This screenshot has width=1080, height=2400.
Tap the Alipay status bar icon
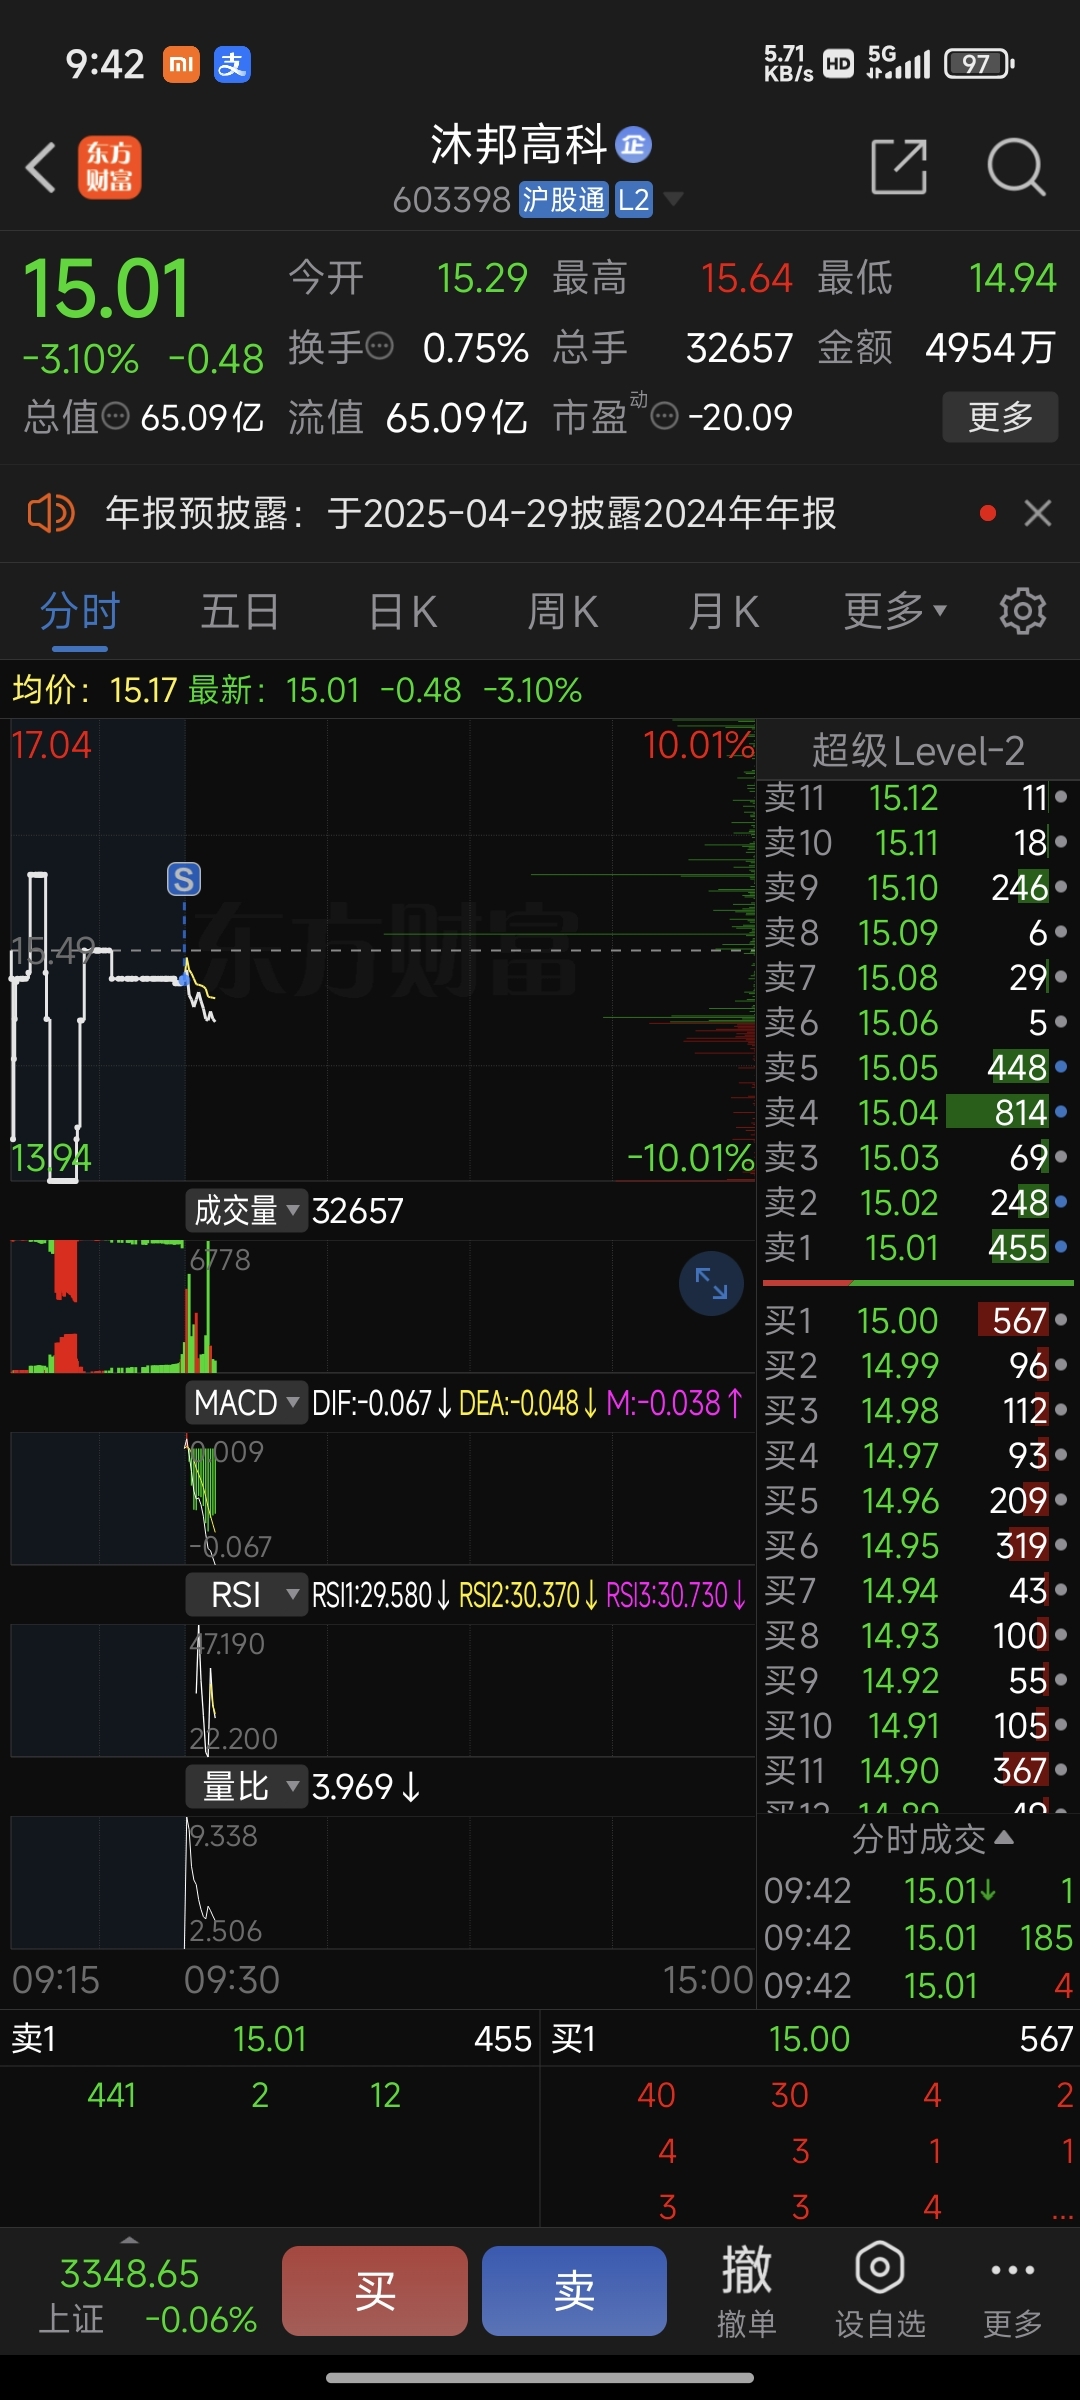(x=232, y=65)
